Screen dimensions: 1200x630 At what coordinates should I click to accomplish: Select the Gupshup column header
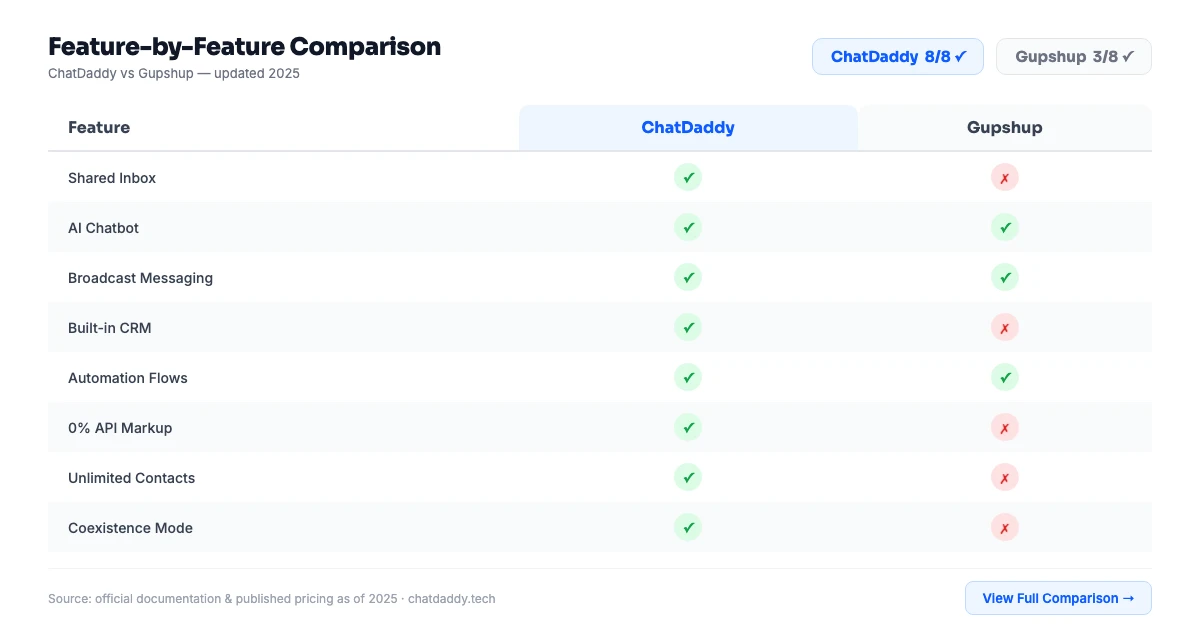point(1005,127)
